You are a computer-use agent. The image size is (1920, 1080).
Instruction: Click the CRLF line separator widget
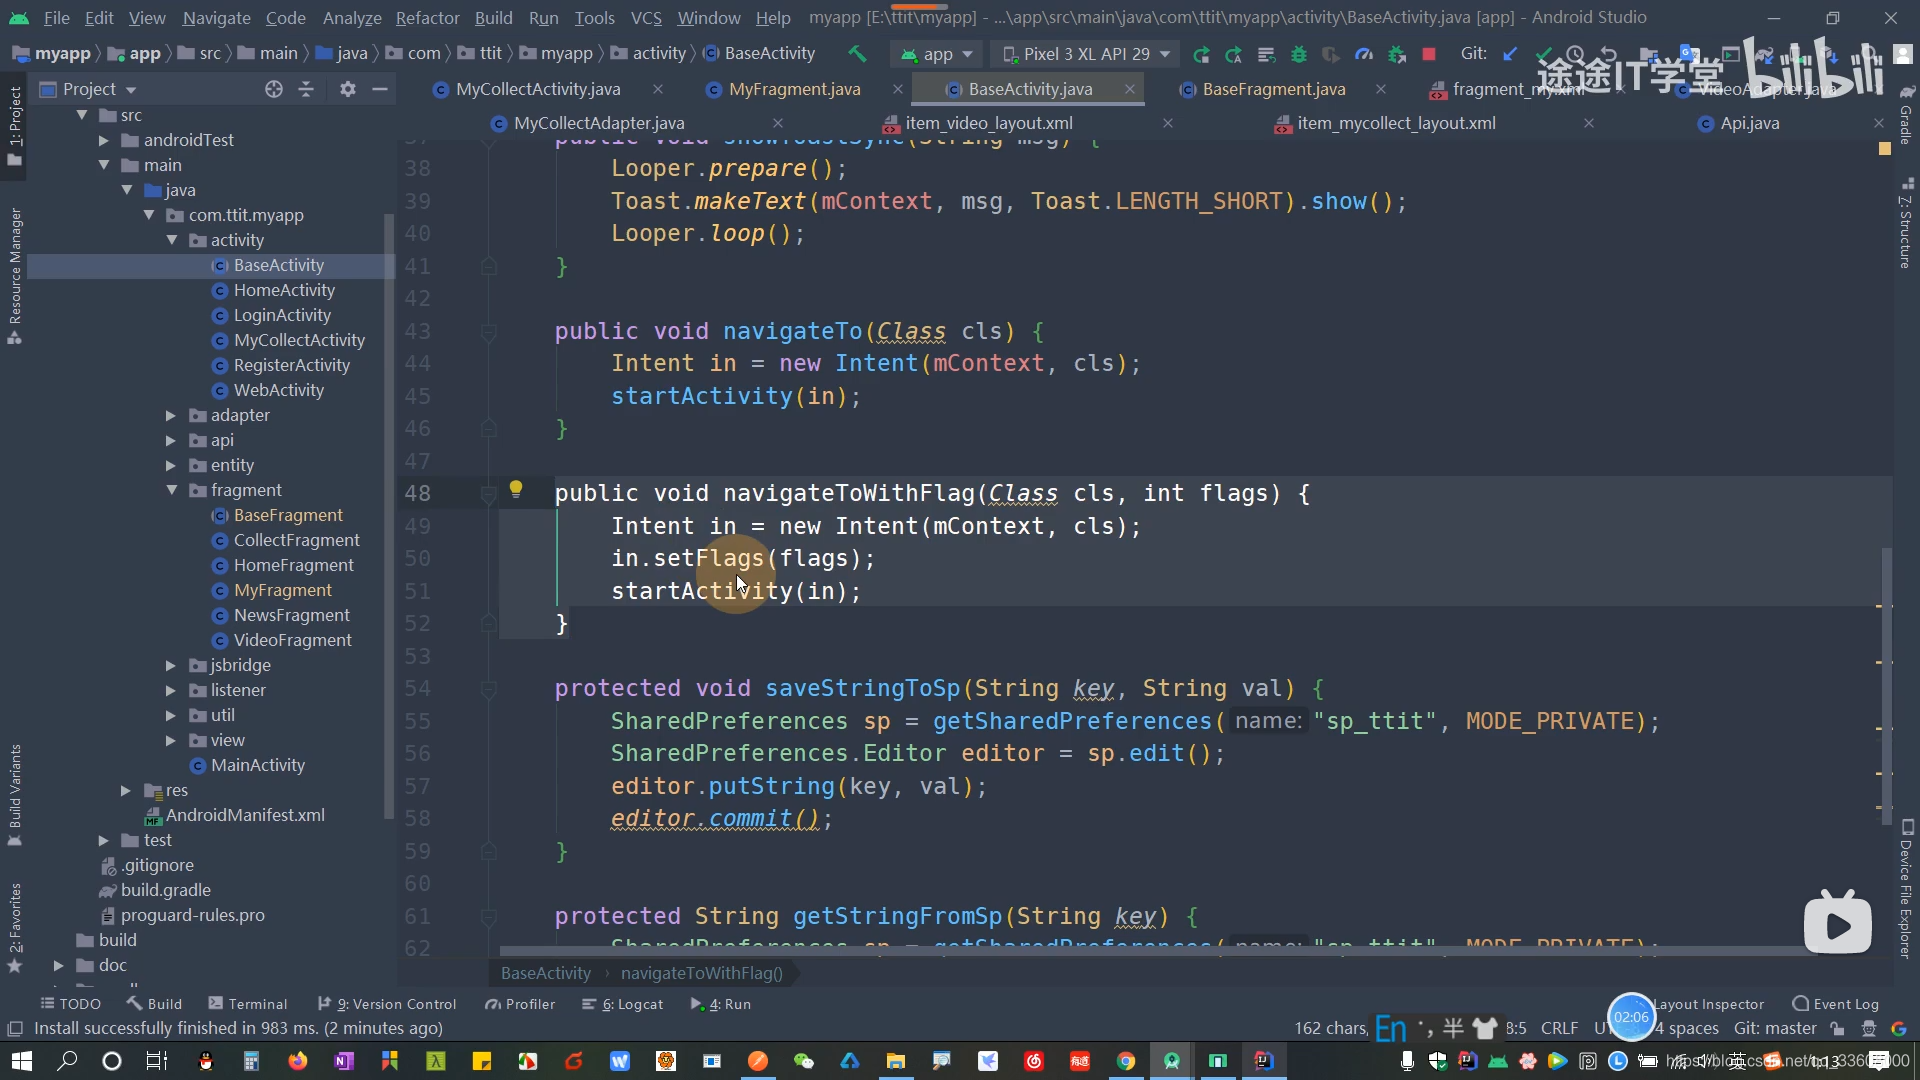[1559, 1028]
